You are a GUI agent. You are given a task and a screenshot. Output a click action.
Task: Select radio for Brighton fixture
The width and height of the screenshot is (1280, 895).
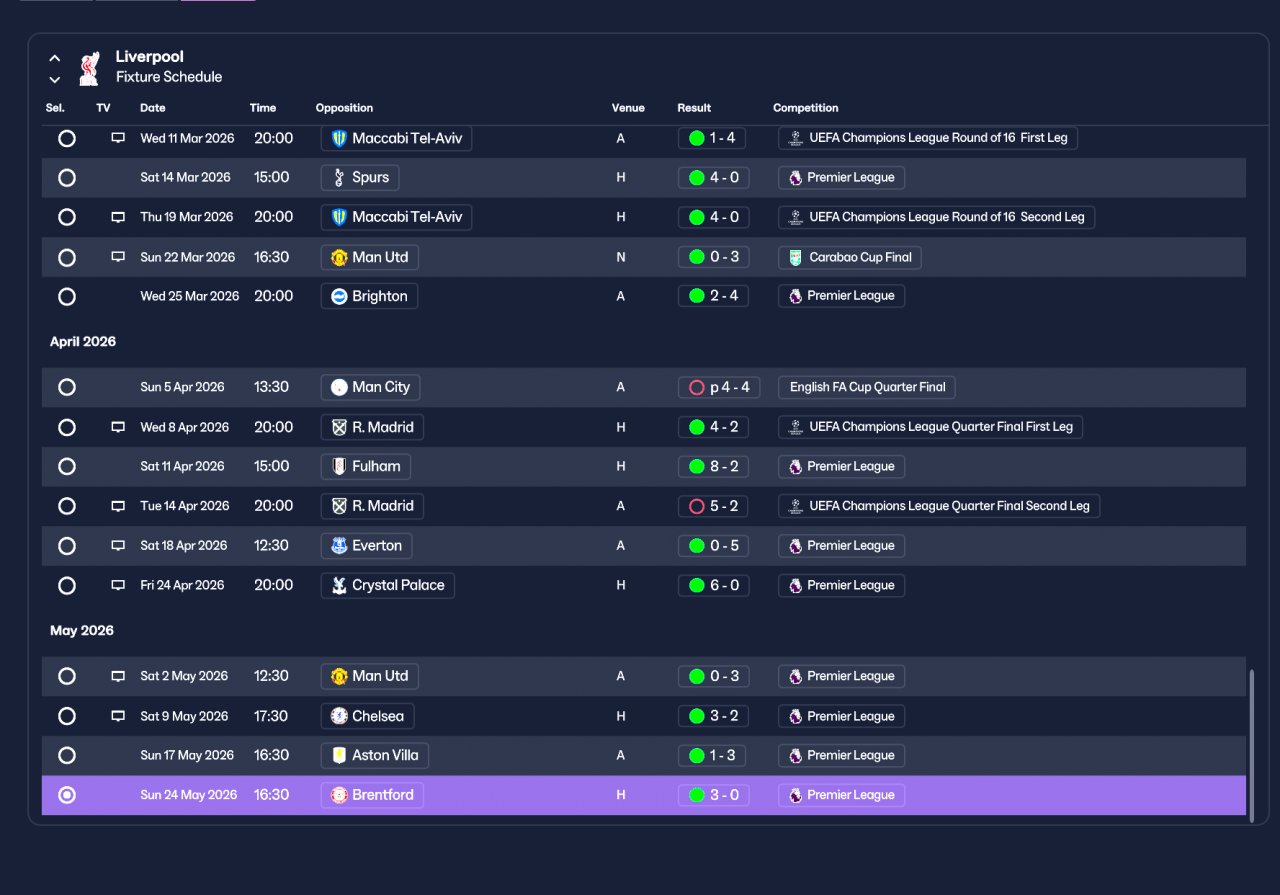click(67, 297)
